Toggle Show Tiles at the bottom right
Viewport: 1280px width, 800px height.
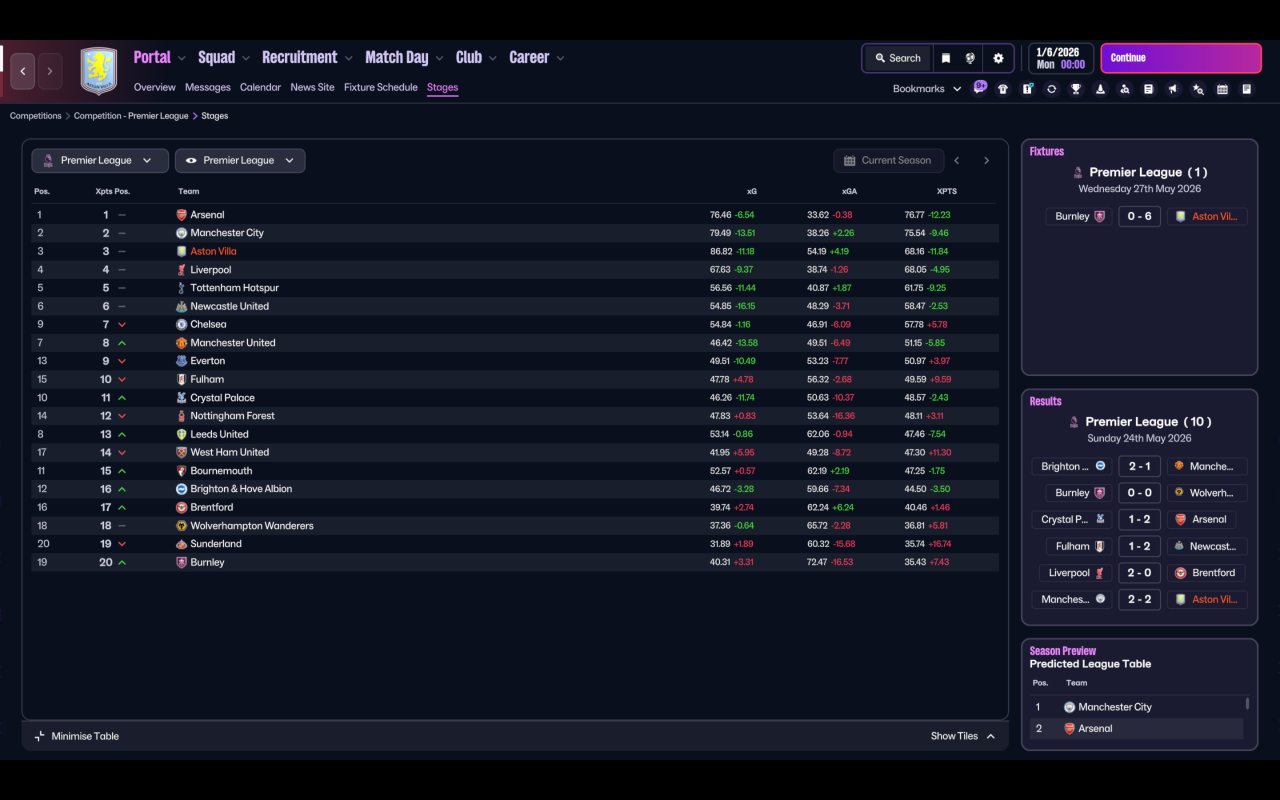(962, 736)
